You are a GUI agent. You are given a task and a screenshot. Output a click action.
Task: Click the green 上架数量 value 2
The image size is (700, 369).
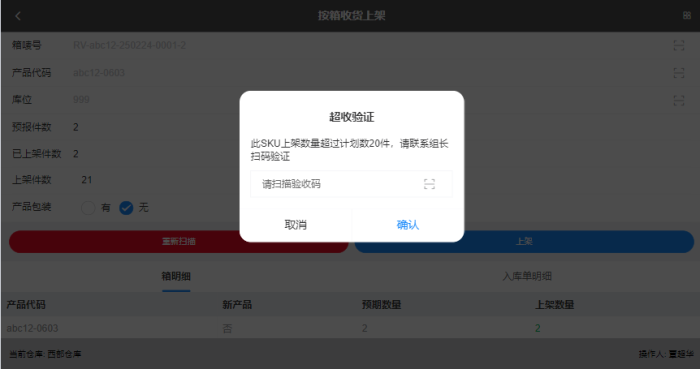(538, 328)
